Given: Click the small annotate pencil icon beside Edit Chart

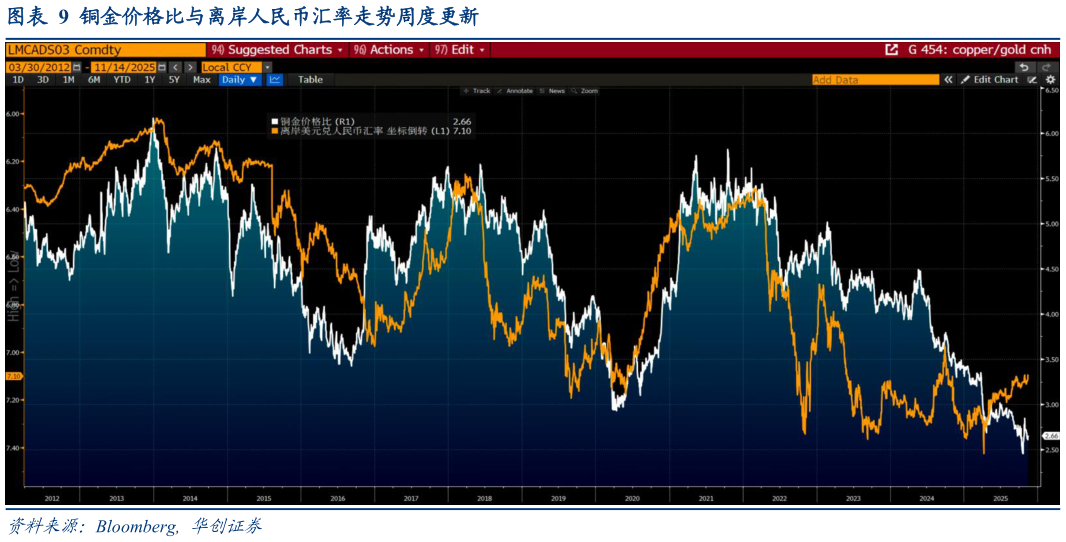Looking at the screenshot, I should coord(1031,80).
